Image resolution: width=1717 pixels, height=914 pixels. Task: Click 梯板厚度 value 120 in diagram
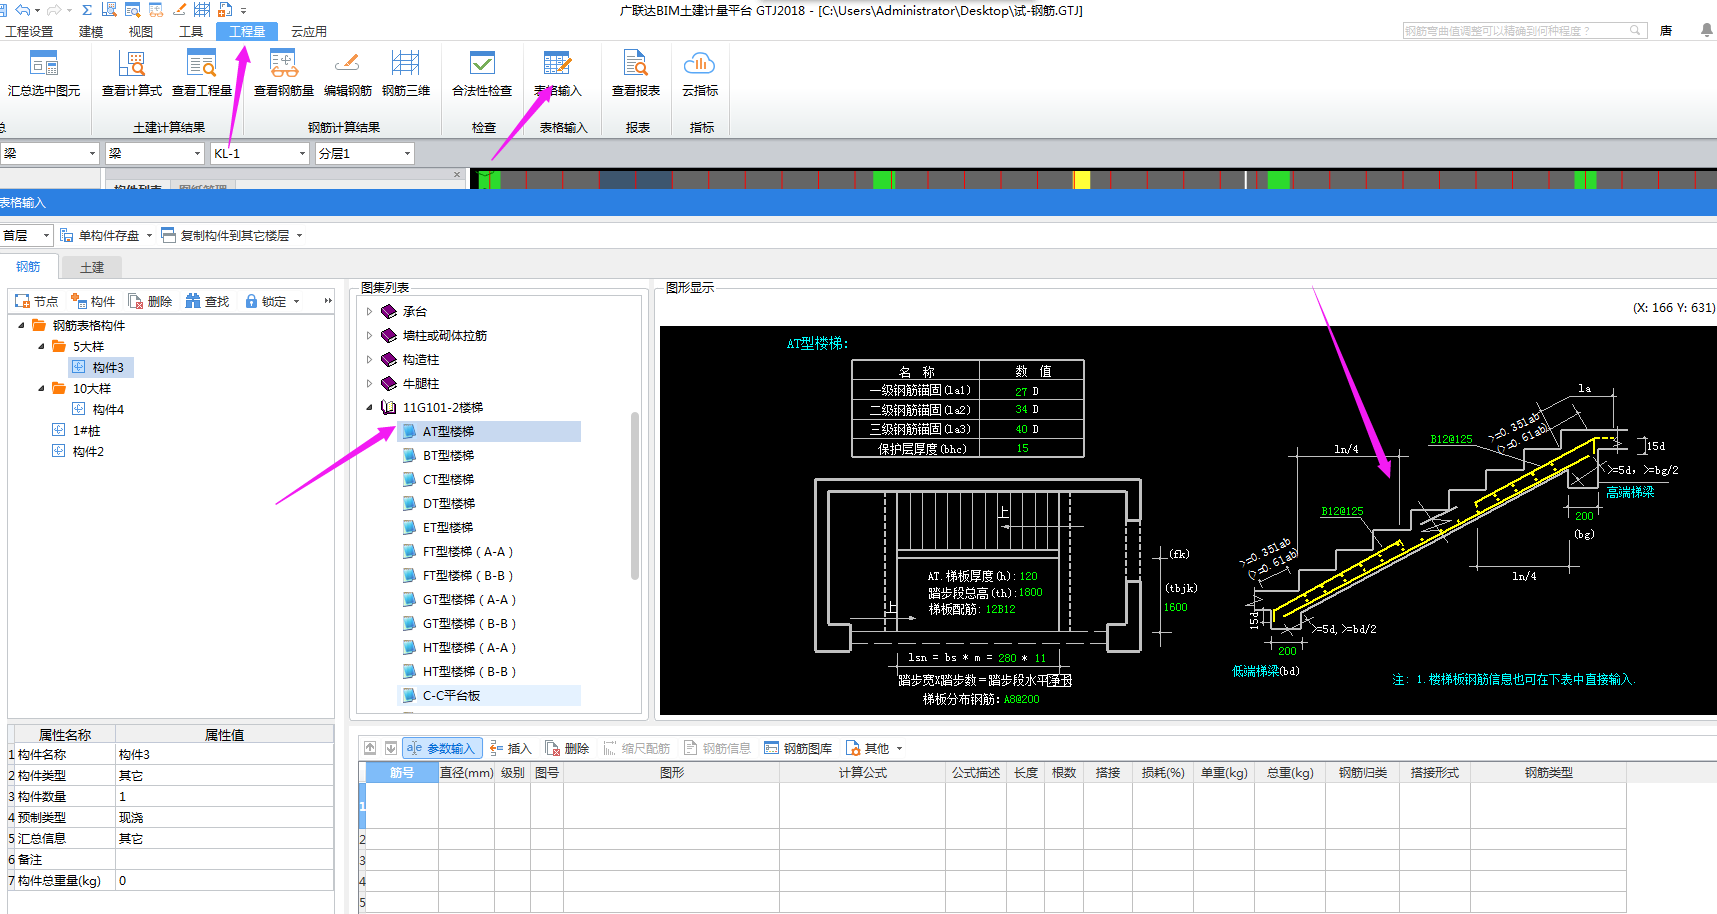click(1028, 576)
